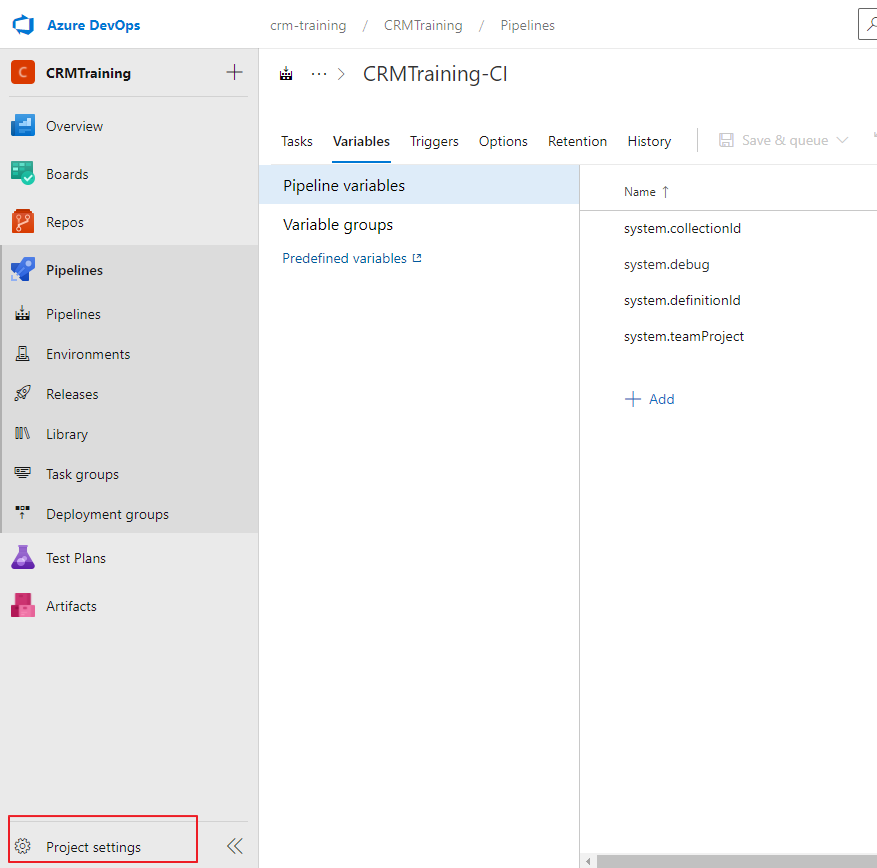The image size is (877, 868).
Task: Open Environments in the Pipelines menu
Action: tap(88, 354)
